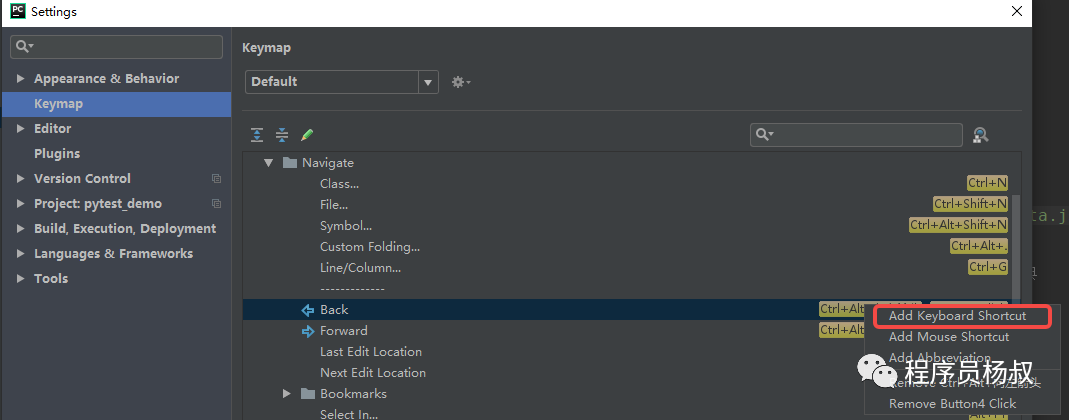Viewport: 1069px width, 420px height.
Task: Expand Appearance & Behavior settings section
Action: pos(20,79)
